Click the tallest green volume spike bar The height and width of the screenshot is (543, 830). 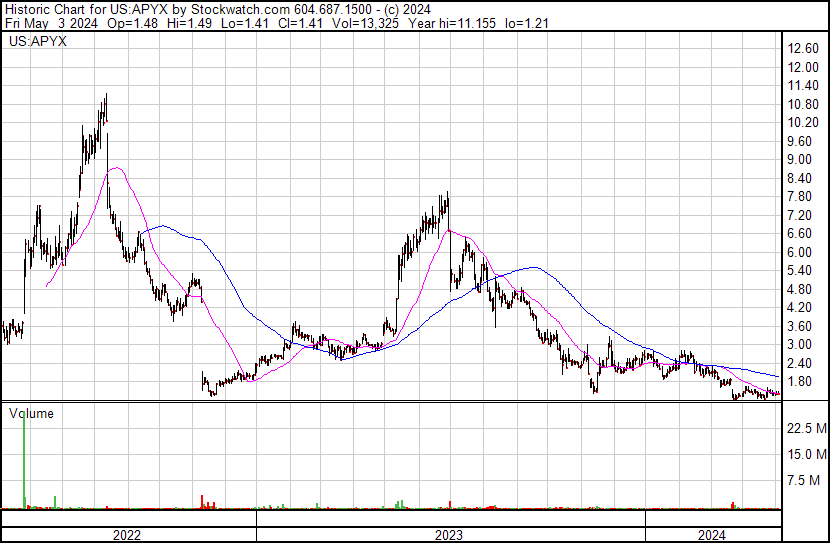click(x=24, y=459)
